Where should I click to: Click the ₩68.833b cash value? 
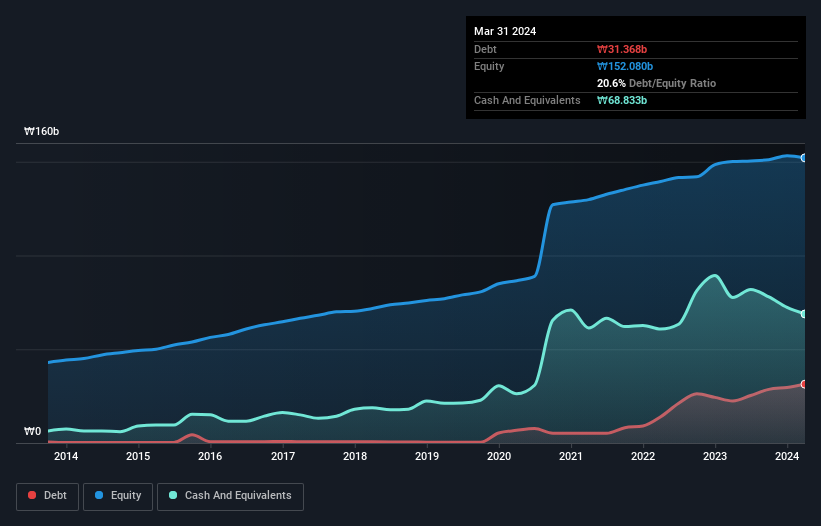622,100
